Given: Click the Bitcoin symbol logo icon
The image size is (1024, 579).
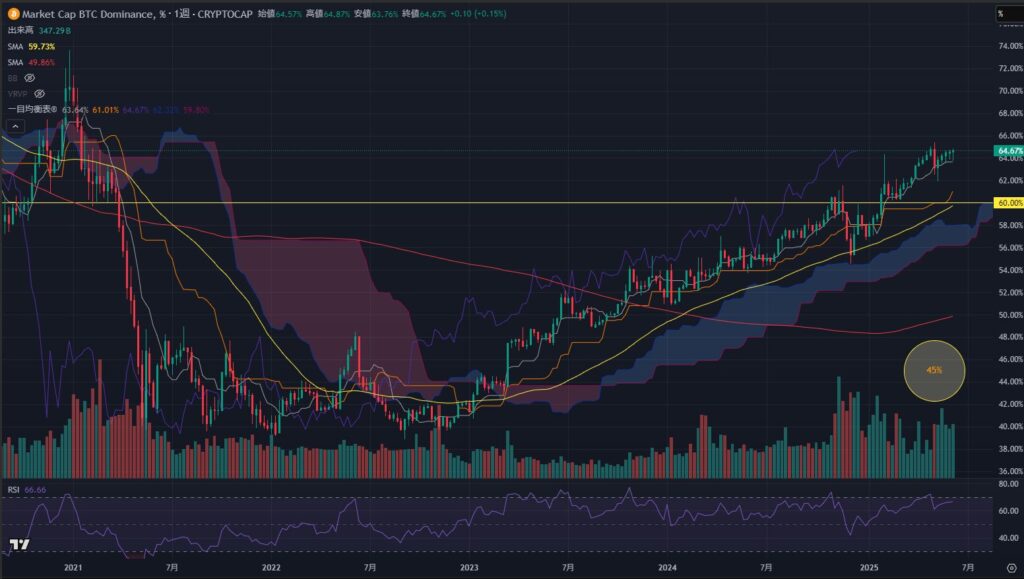Looking at the screenshot, I should (13, 14).
